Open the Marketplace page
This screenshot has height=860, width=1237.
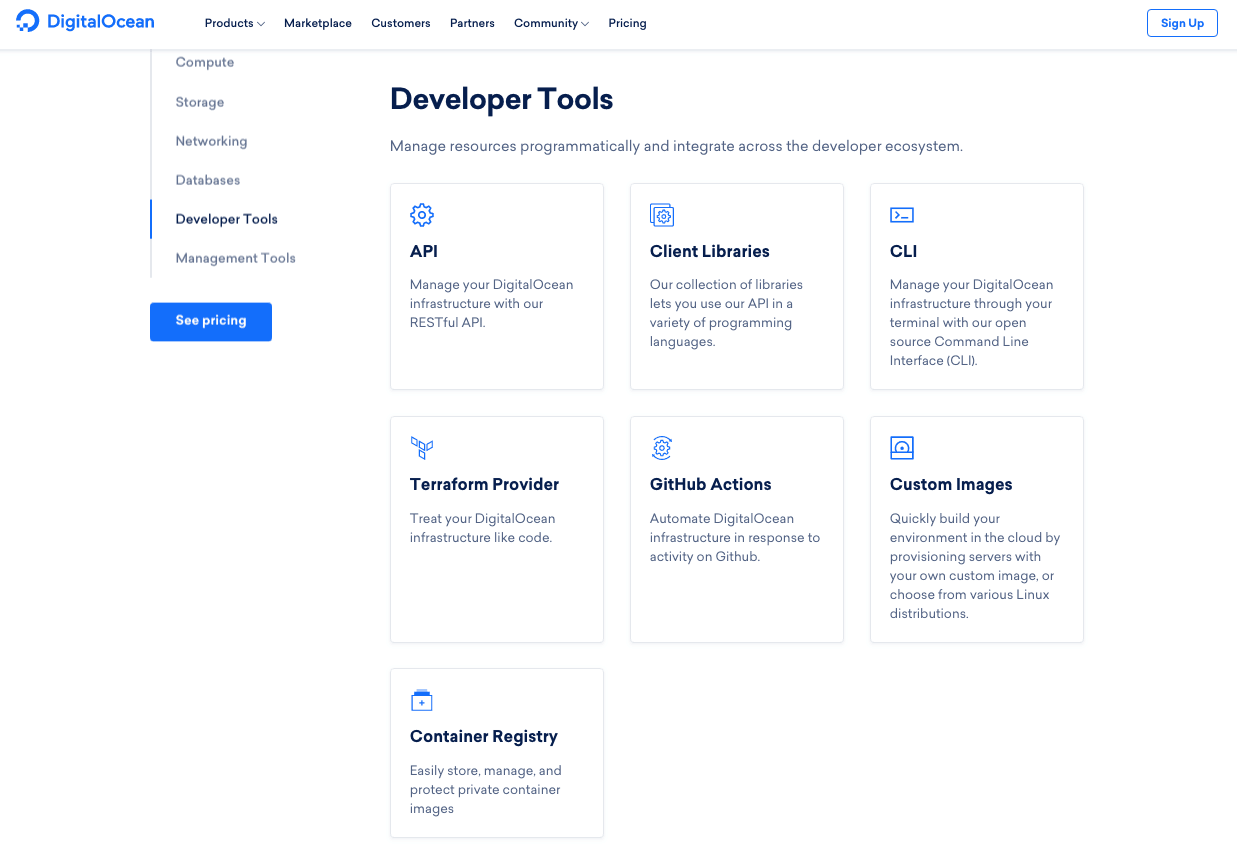coord(318,23)
